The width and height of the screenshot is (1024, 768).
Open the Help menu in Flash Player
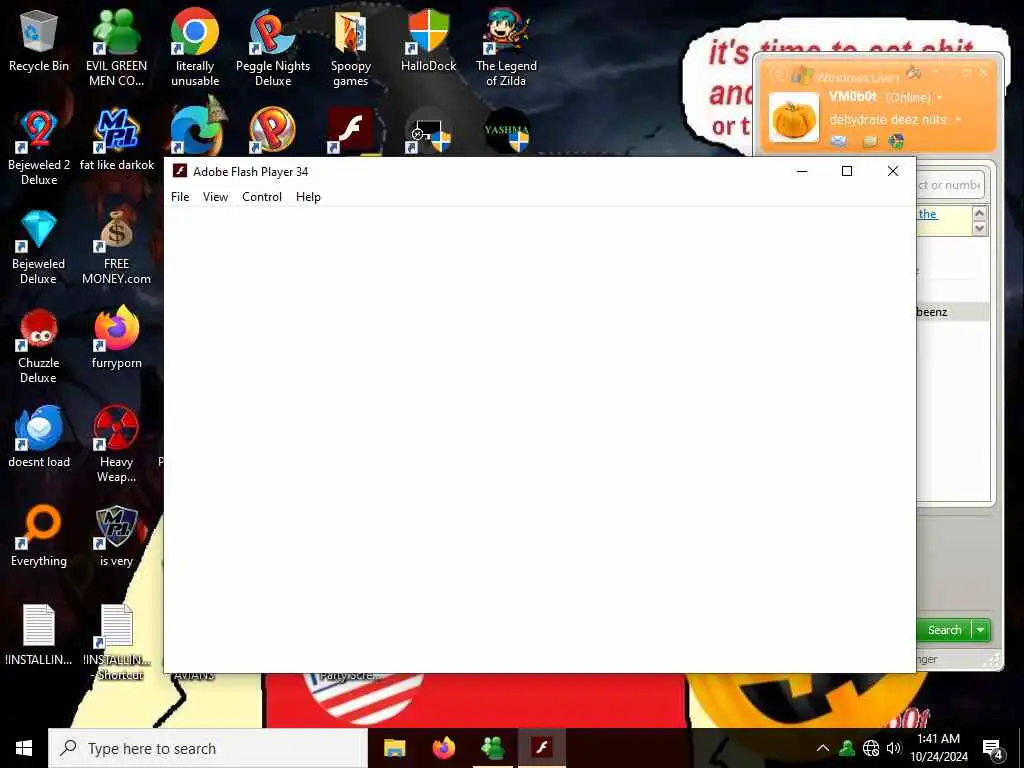[x=308, y=197]
